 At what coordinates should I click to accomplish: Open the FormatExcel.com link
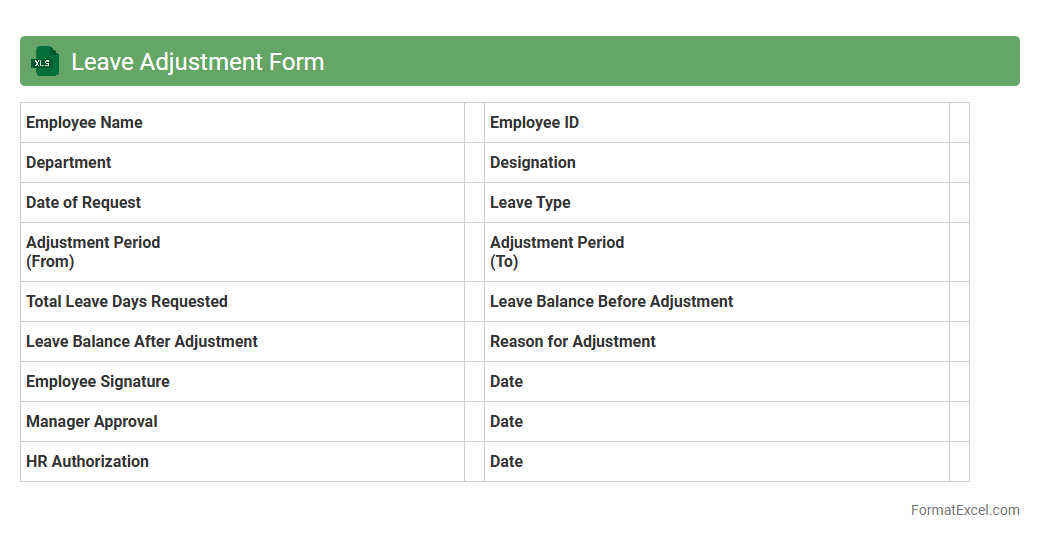pos(964,510)
